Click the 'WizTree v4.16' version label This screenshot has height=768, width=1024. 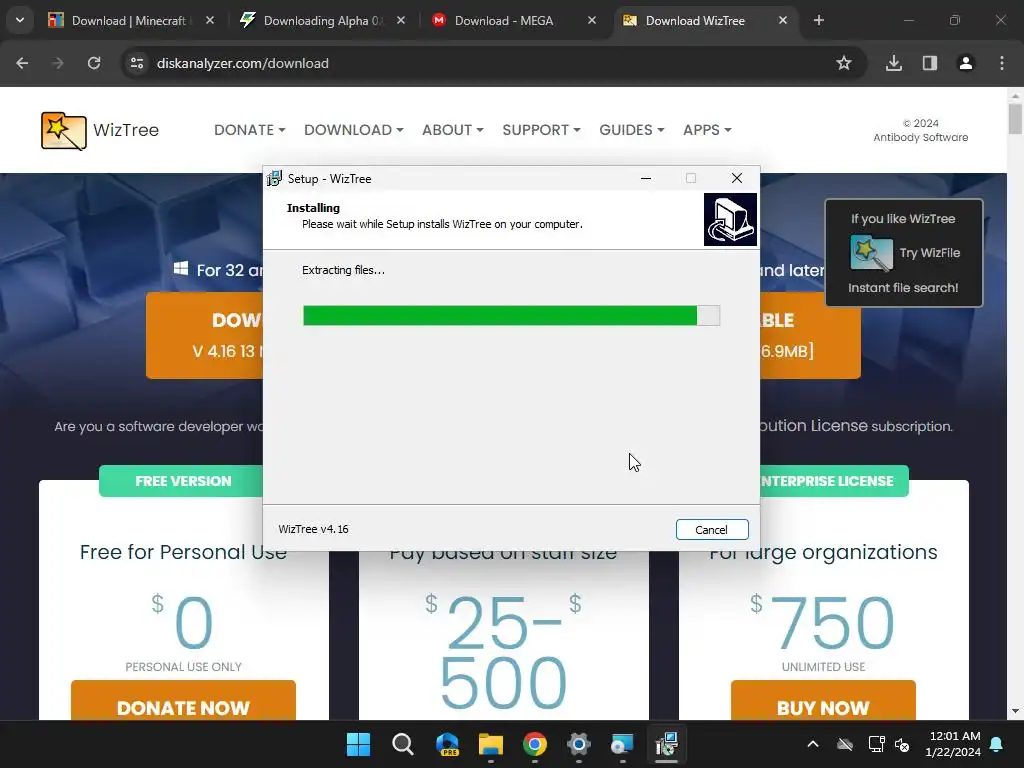pyautogui.click(x=313, y=529)
